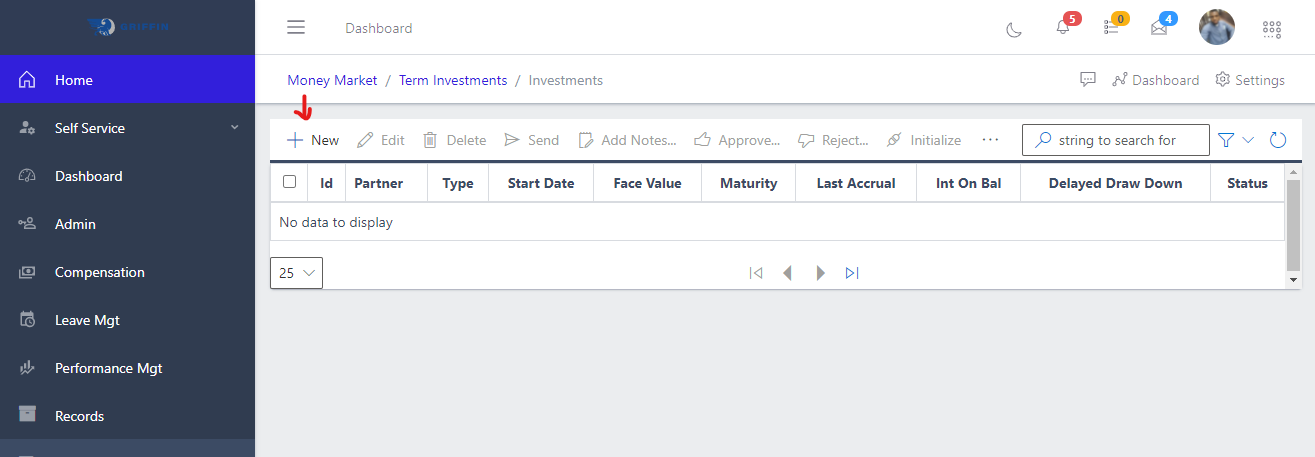Open the Dashboard link beside Settings
This screenshot has width=1315, height=457.
click(1156, 80)
